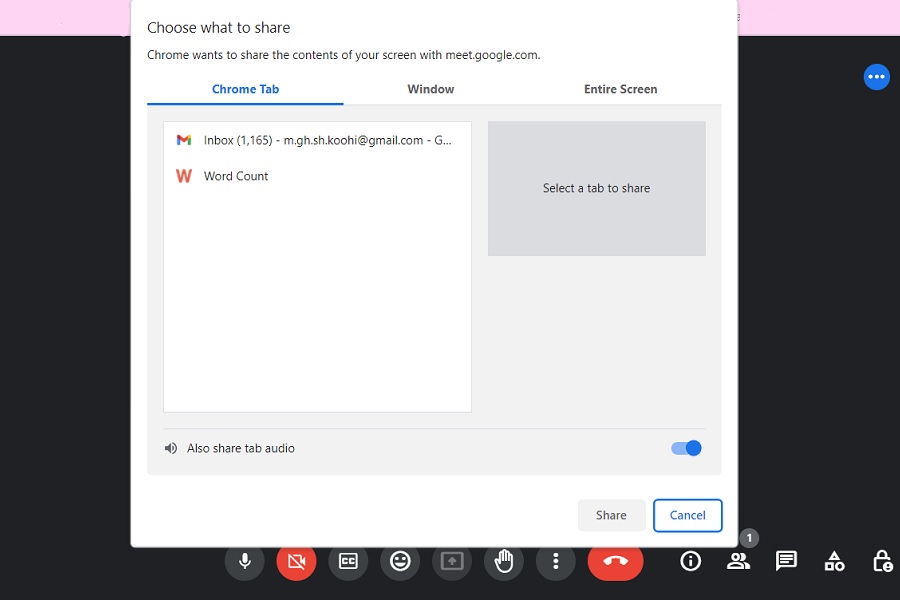Image resolution: width=900 pixels, height=600 pixels.
Task: Toggle the Also share tab audio switch
Action: click(x=686, y=448)
